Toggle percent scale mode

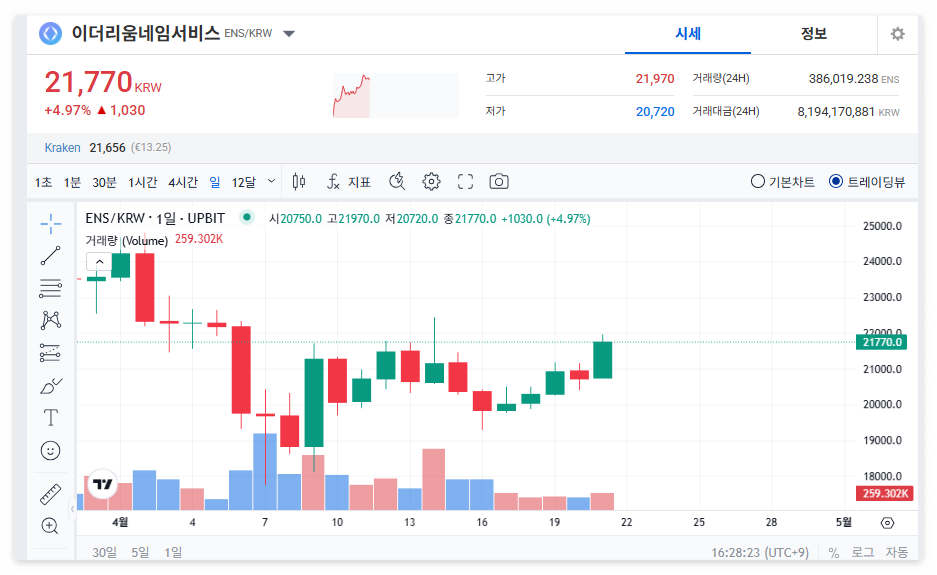pyautogui.click(x=834, y=553)
